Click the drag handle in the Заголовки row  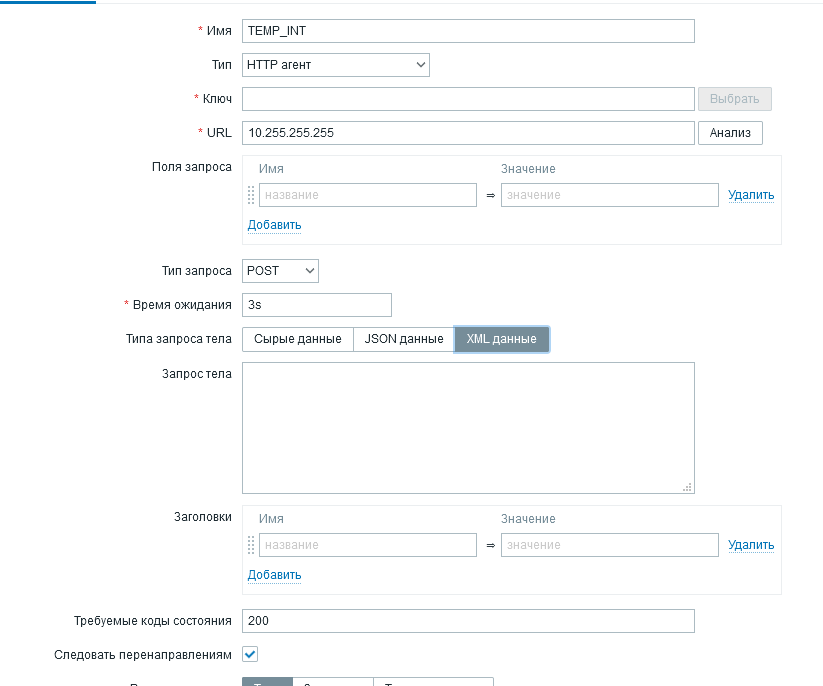click(250, 545)
